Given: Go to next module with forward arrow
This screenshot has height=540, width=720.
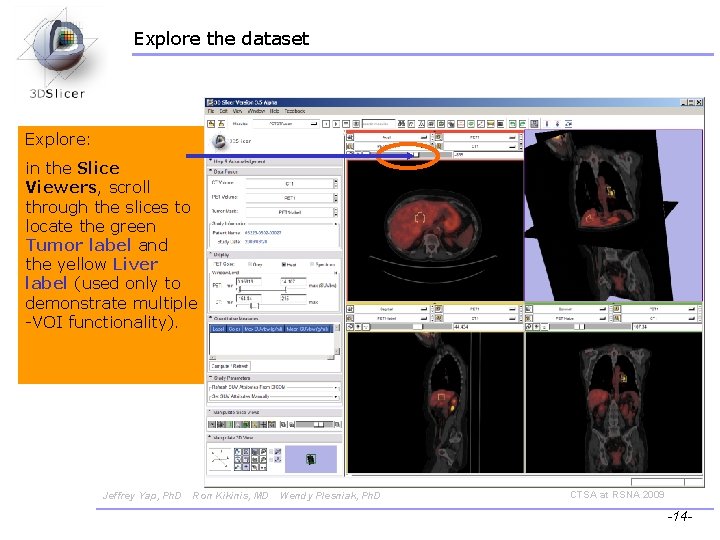Looking at the screenshot, I should [336, 124].
